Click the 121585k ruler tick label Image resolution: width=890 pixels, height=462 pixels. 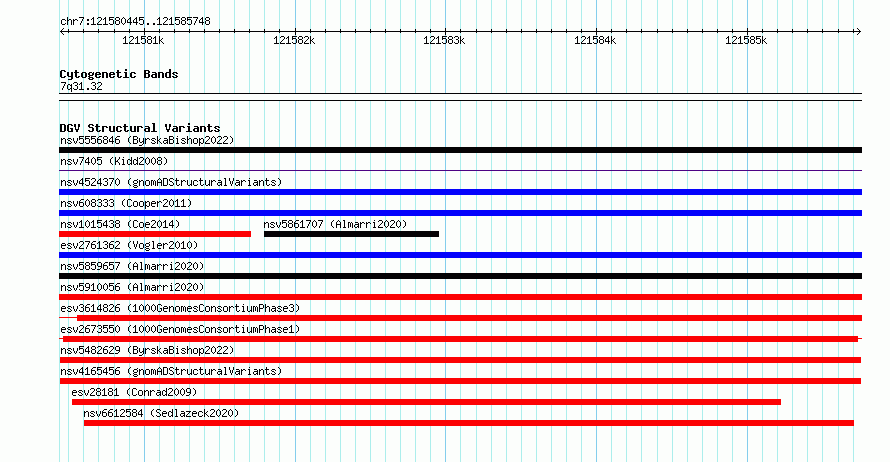pos(746,40)
